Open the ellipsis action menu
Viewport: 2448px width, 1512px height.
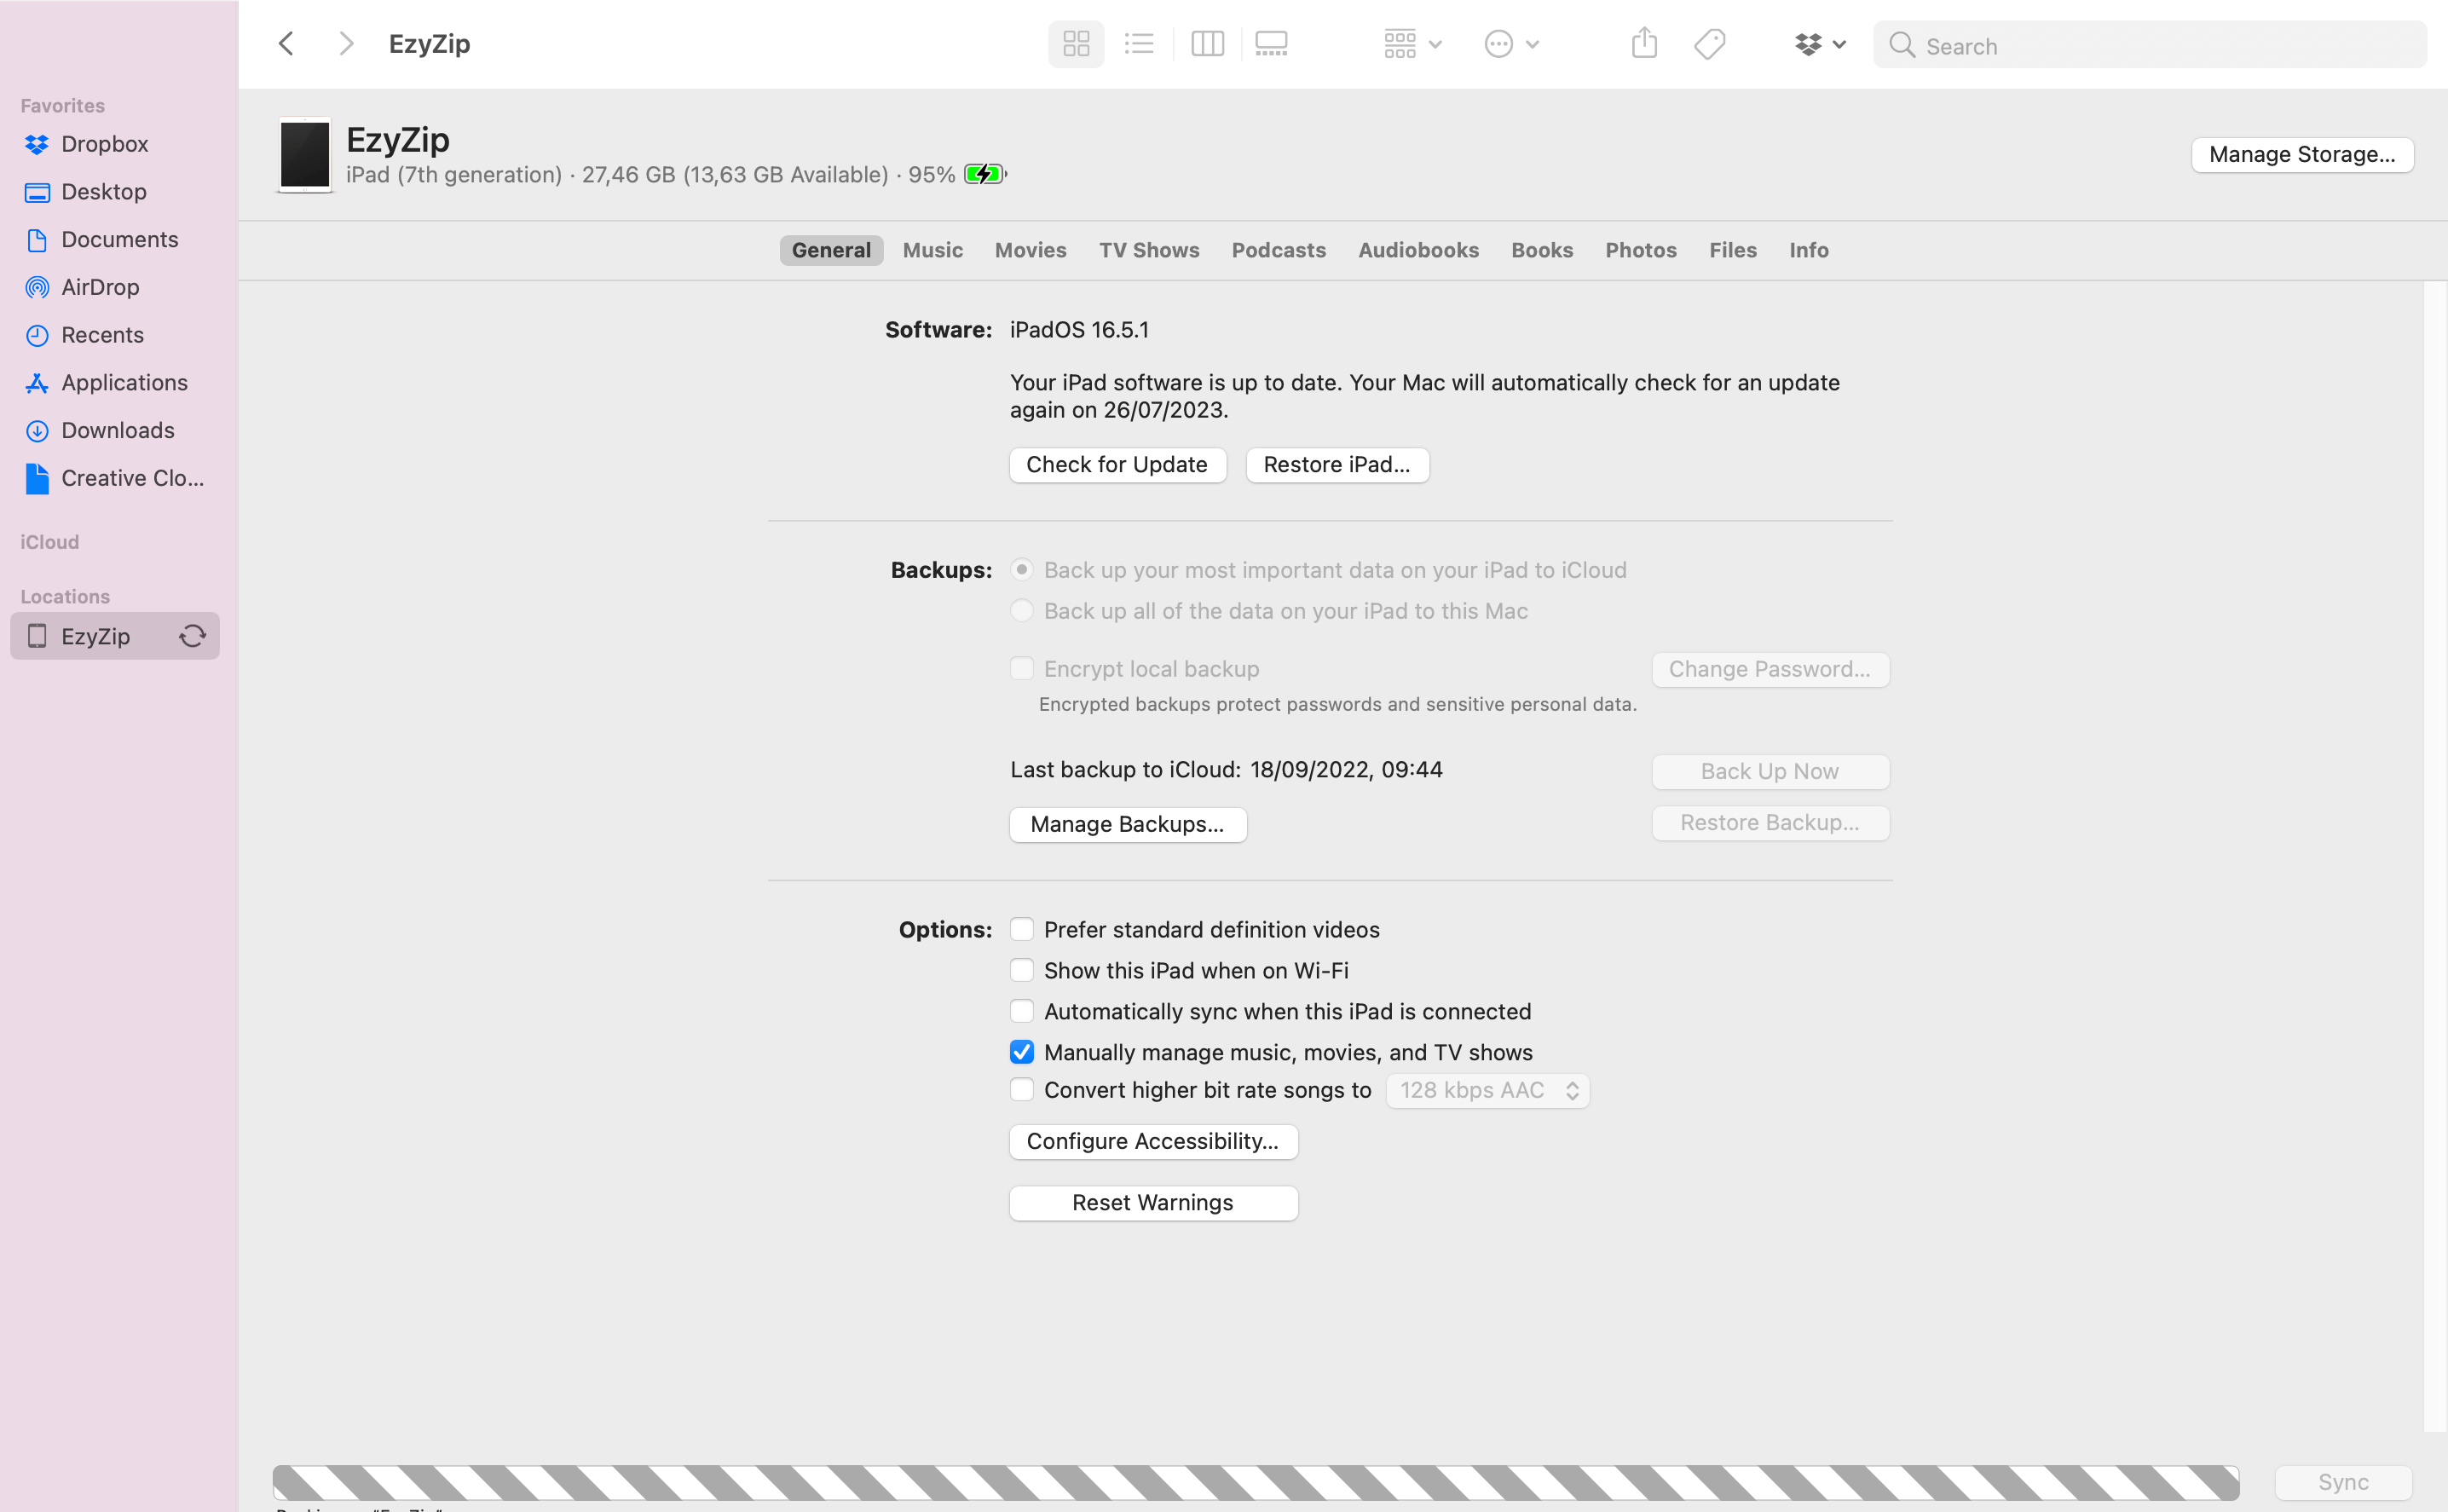pyautogui.click(x=1511, y=44)
